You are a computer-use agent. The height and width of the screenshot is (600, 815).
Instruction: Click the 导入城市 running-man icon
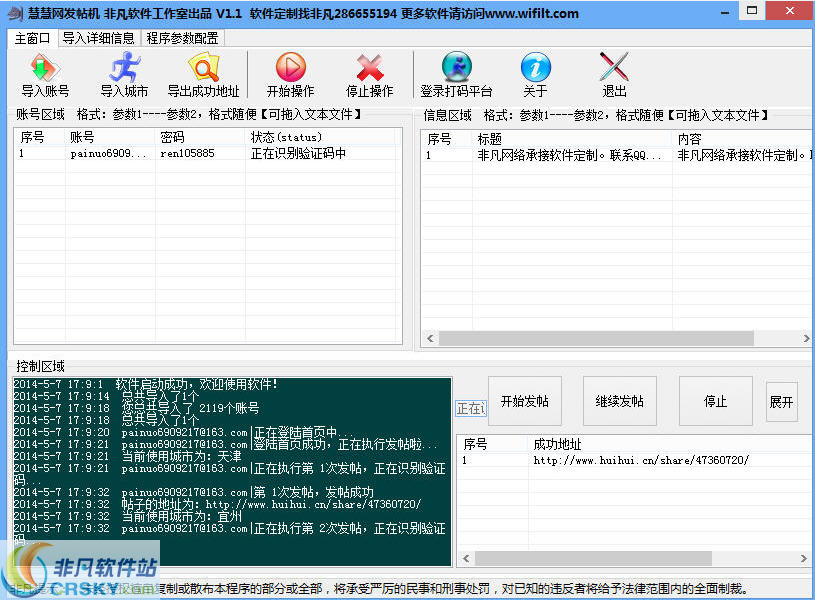tap(124, 68)
